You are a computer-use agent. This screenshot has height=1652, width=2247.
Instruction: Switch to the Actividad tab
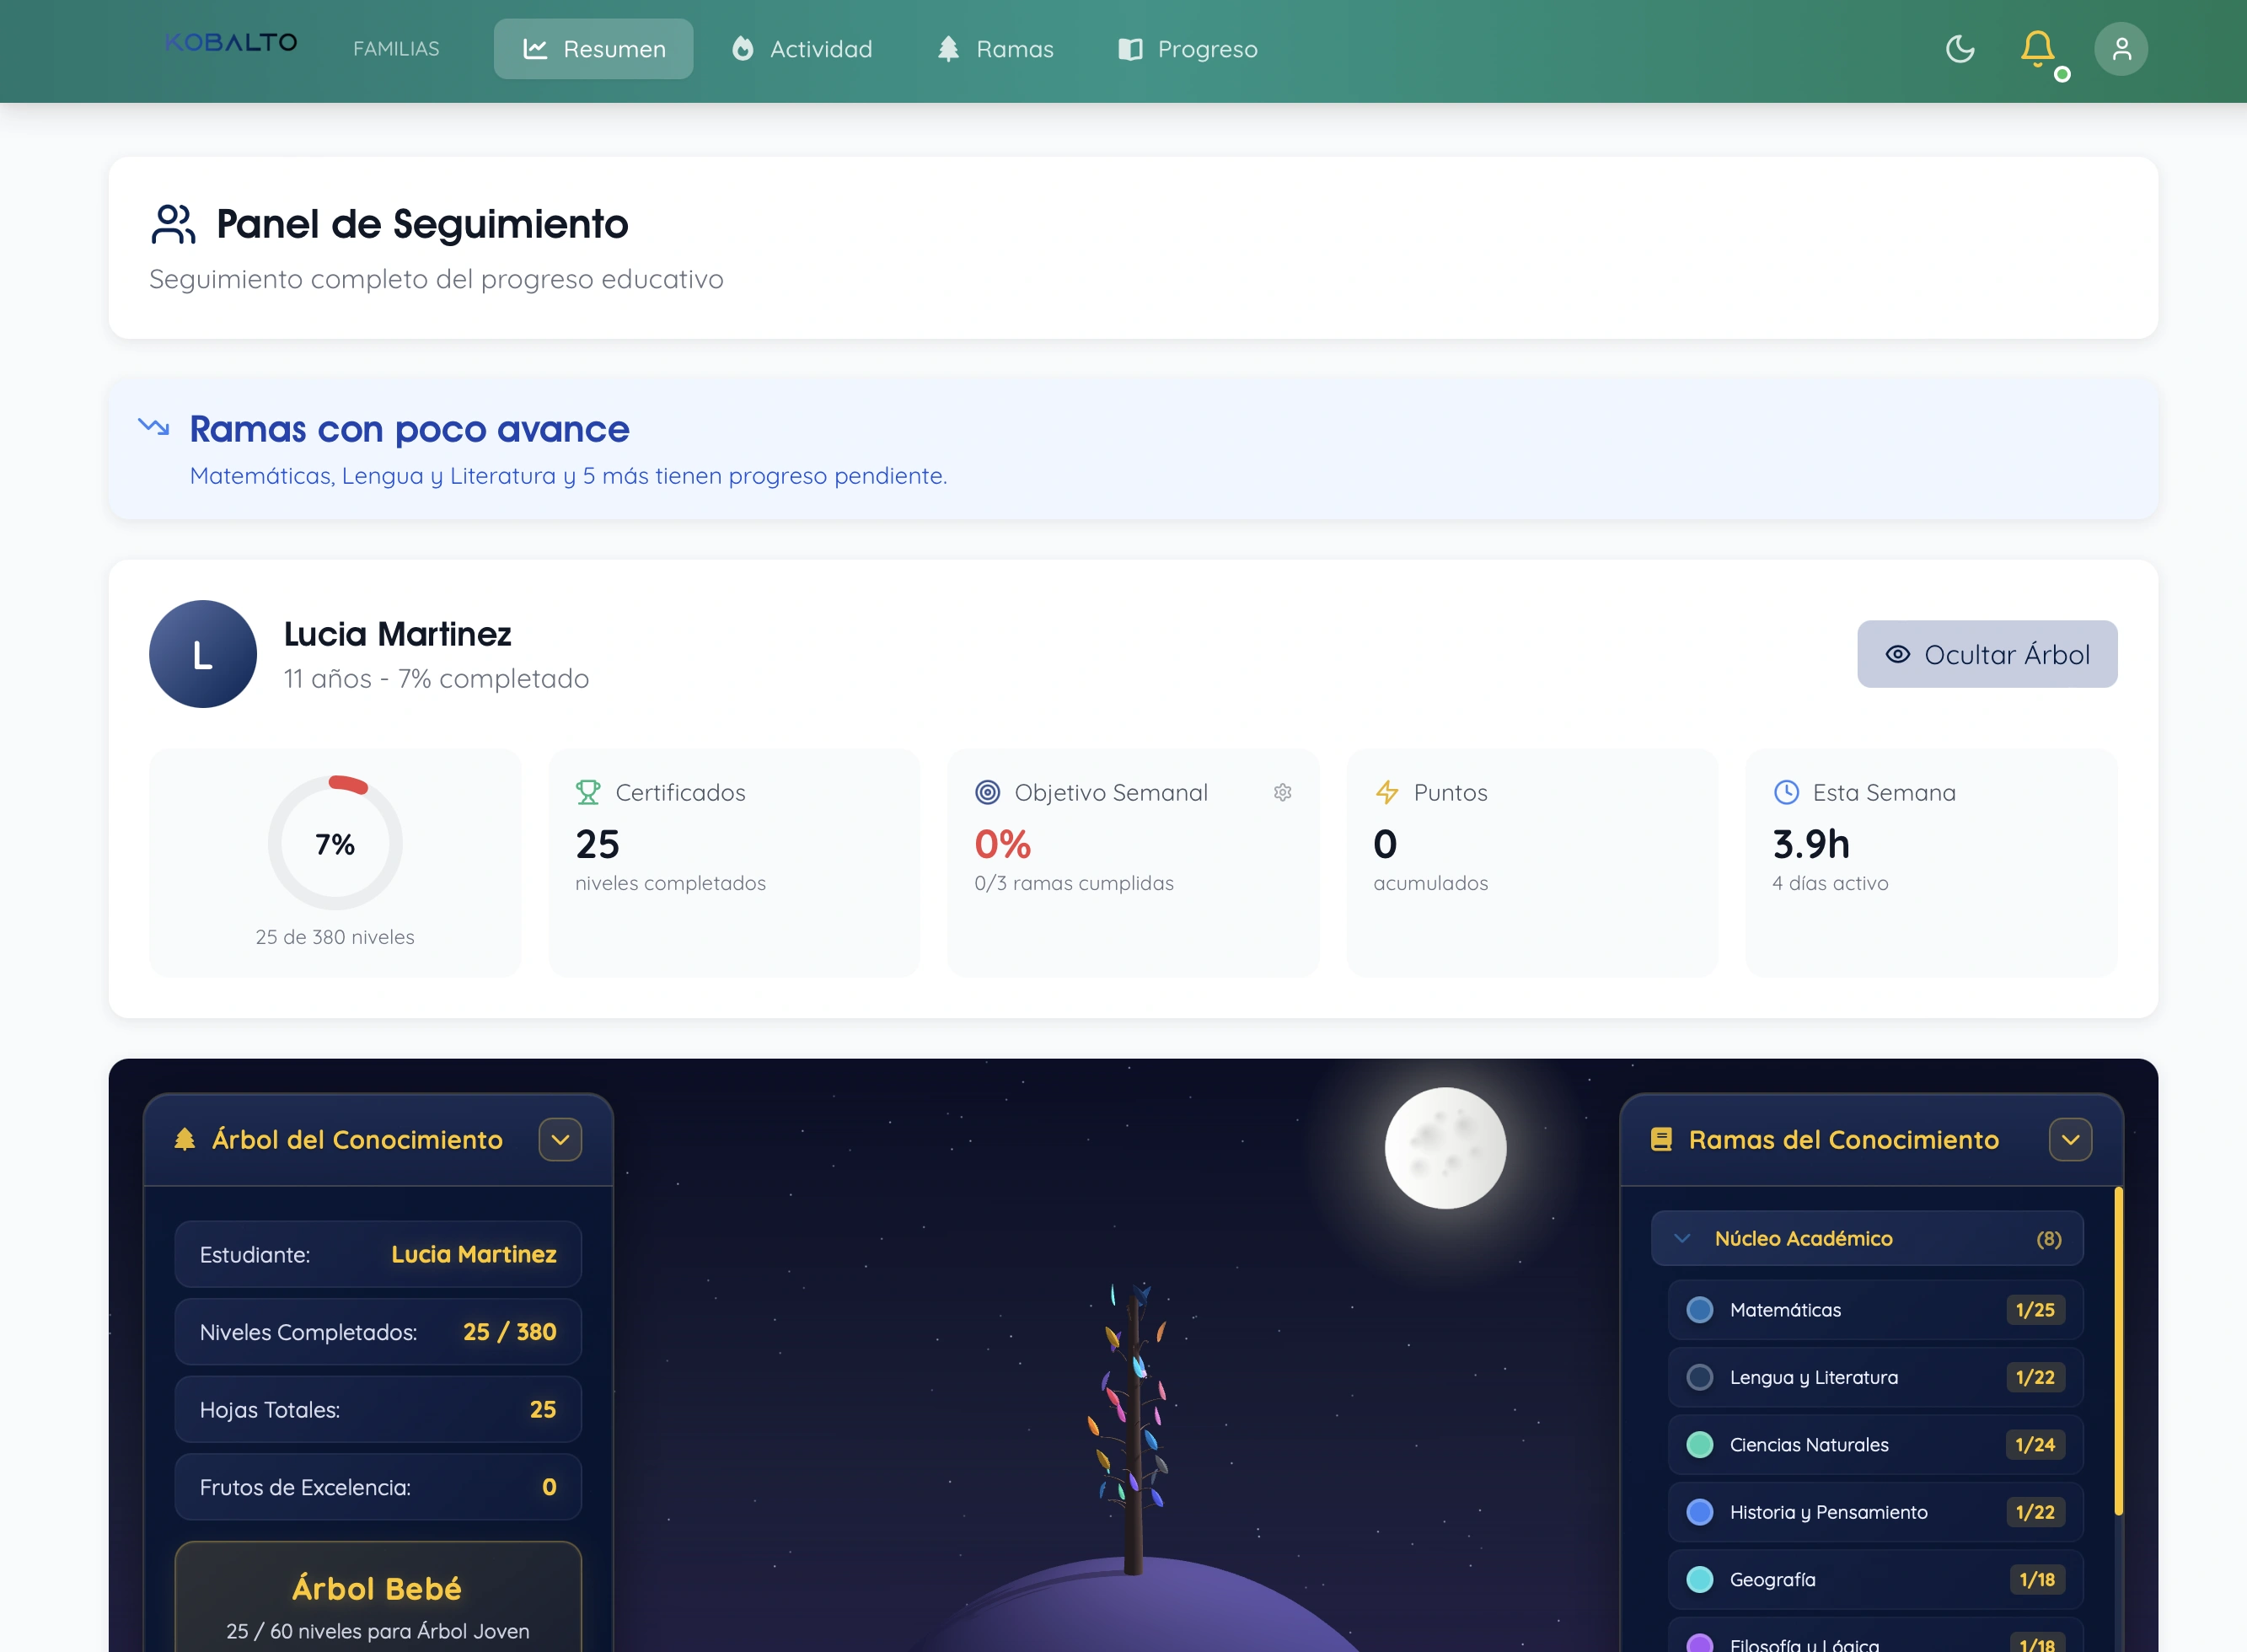(x=802, y=49)
